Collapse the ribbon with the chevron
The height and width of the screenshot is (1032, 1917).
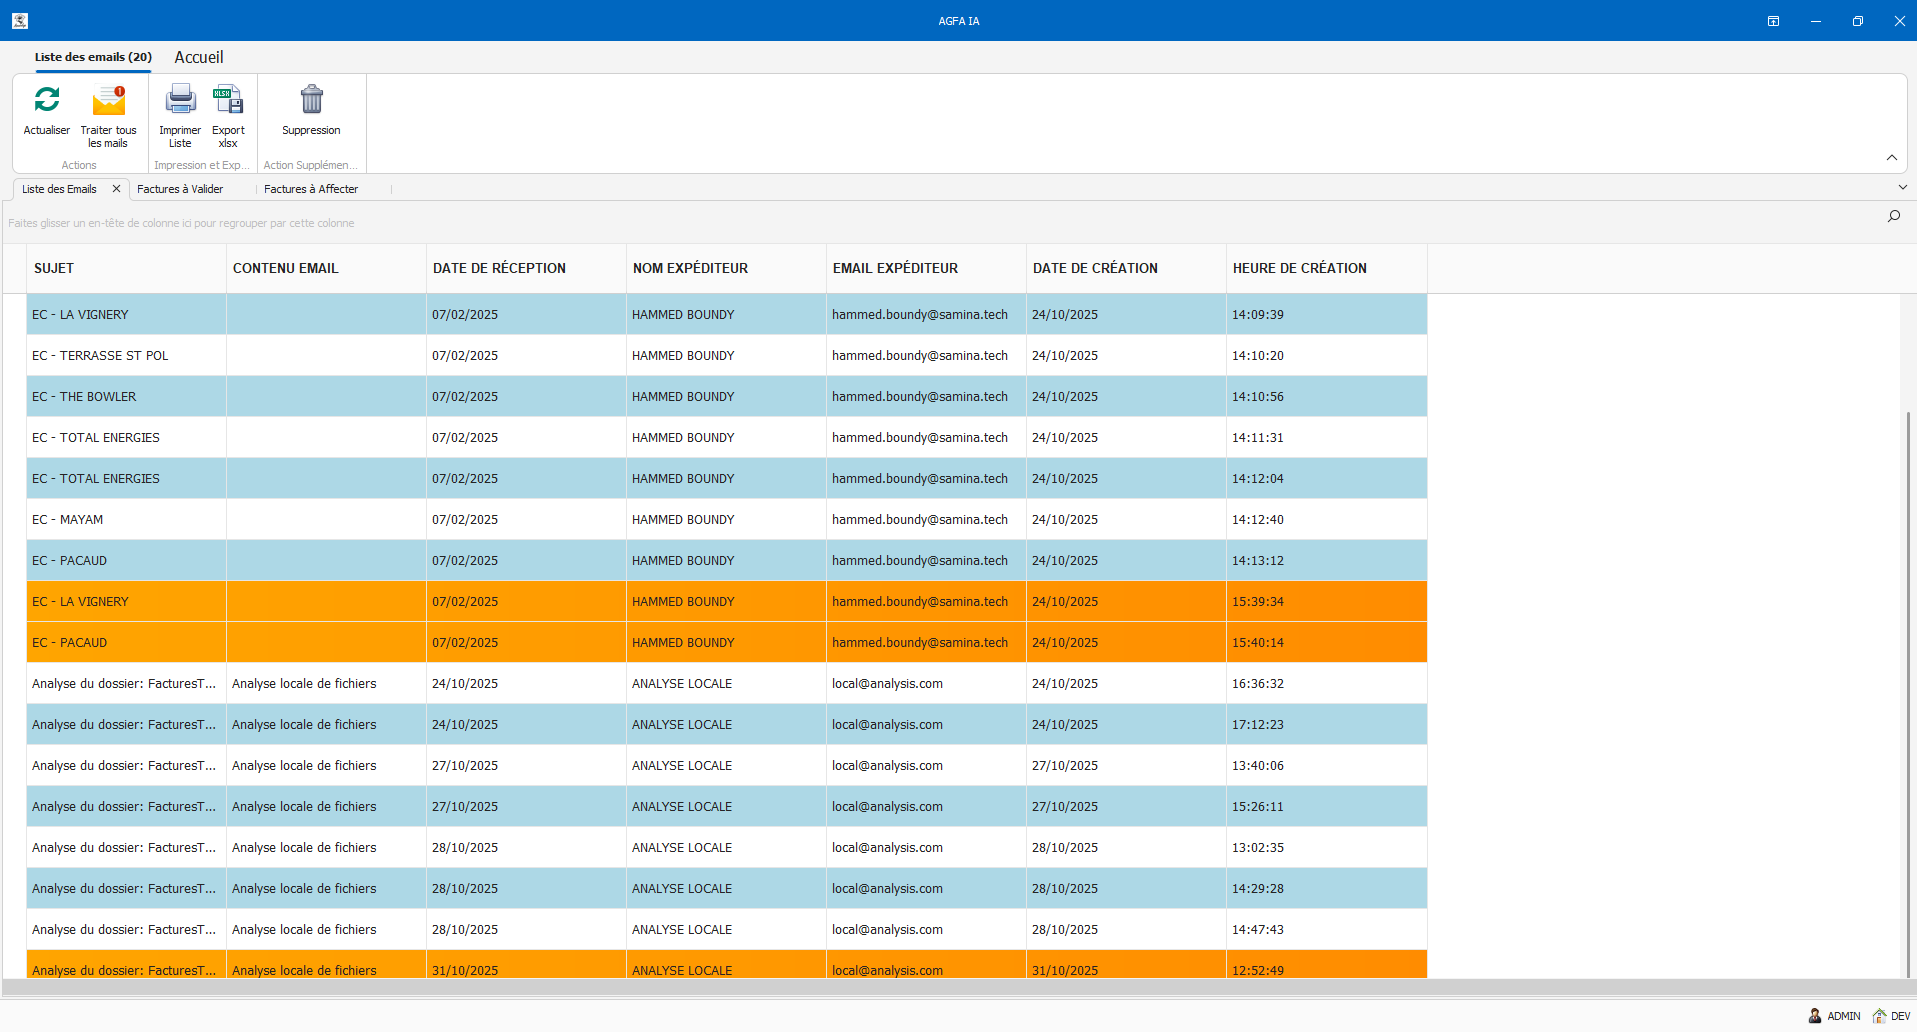[x=1891, y=158]
